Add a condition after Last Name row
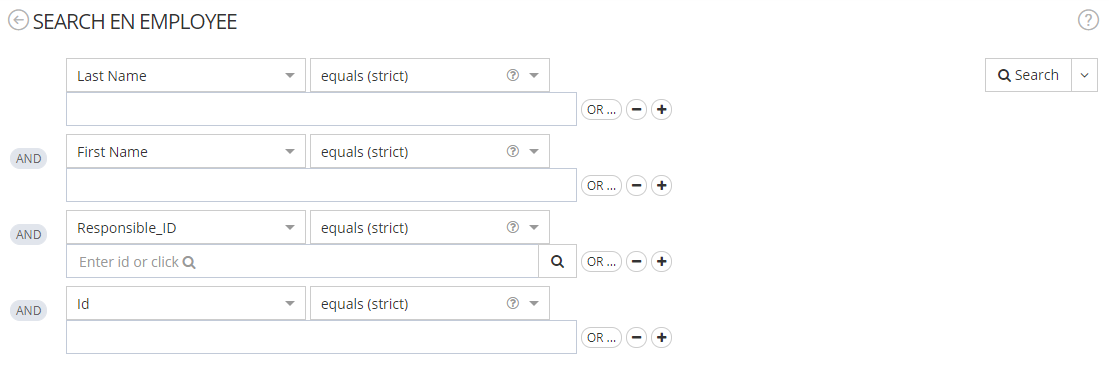This screenshot has width=1109, height=372. (x=661, y=110)
